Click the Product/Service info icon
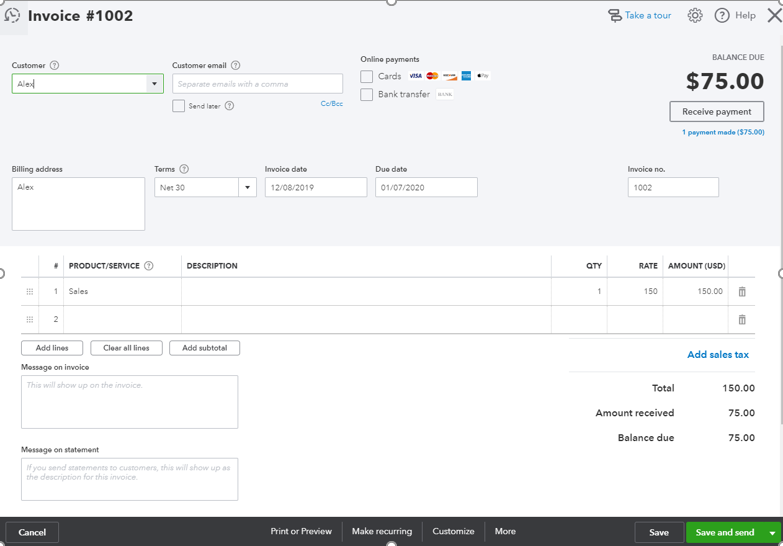This screenshot has width=783, height=546. pyautogui.click(x=149, y=266)
